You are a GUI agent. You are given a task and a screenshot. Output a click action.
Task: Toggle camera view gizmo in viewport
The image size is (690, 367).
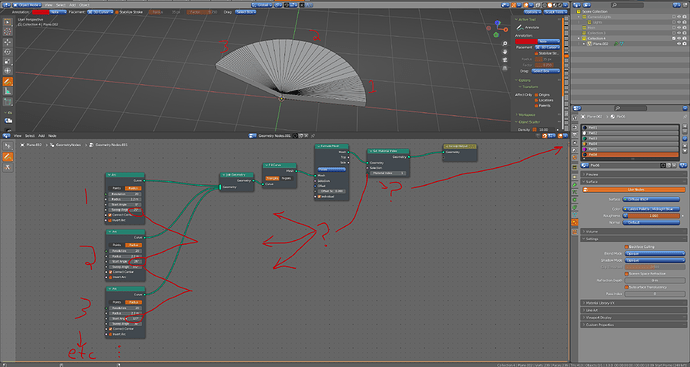(x=505, y=60)
